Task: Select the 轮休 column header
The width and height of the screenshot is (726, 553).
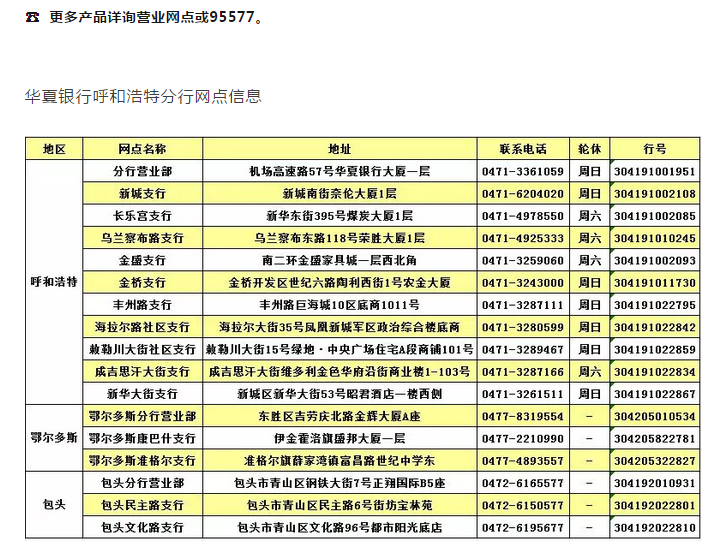Action: pos(589,149)
